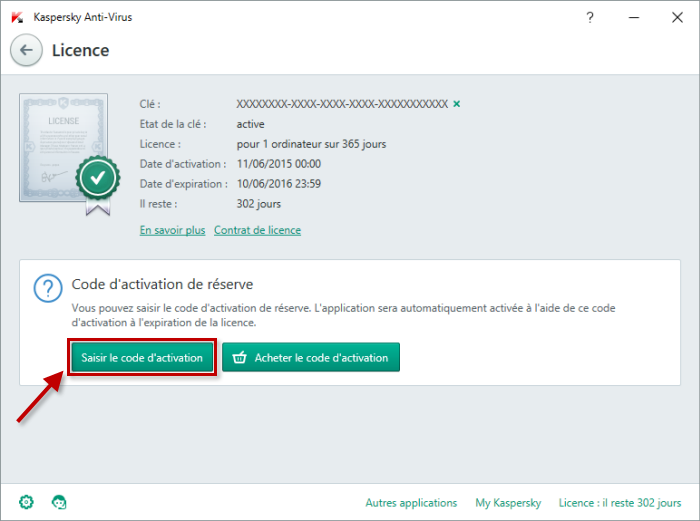Open Autres applications in the footer
Image resolution: width=700 pixels, height=521 pixels.
(411, 503)
